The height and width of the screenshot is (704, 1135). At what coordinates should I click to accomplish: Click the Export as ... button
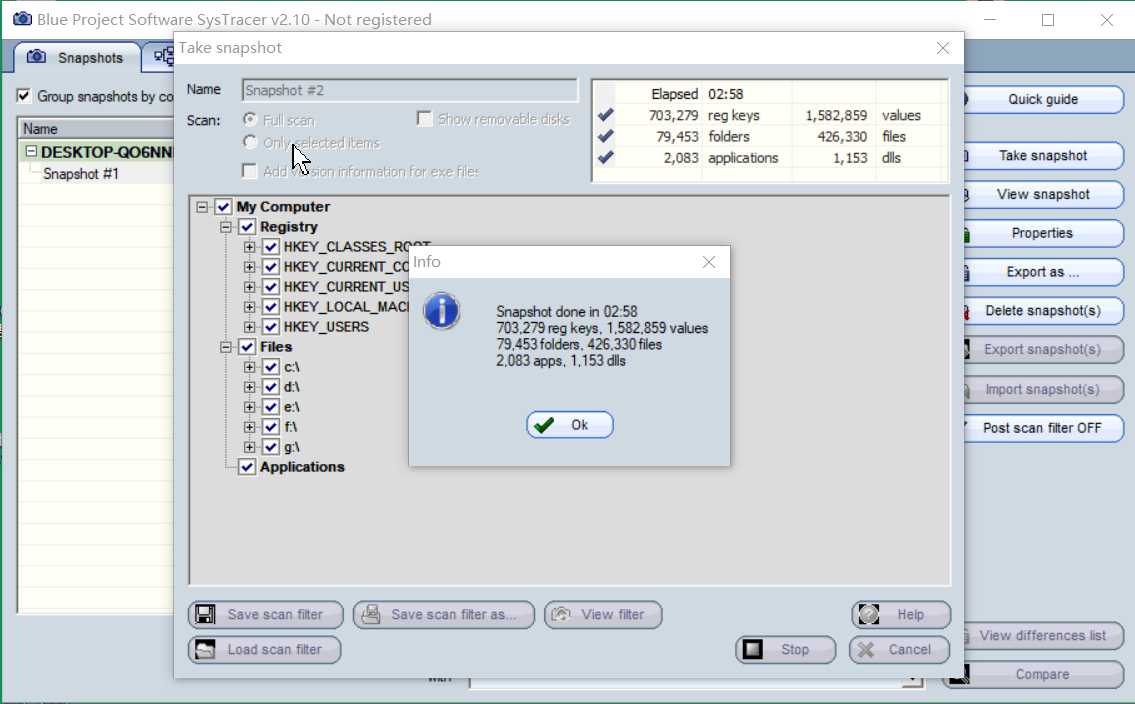coord(1042,272)
